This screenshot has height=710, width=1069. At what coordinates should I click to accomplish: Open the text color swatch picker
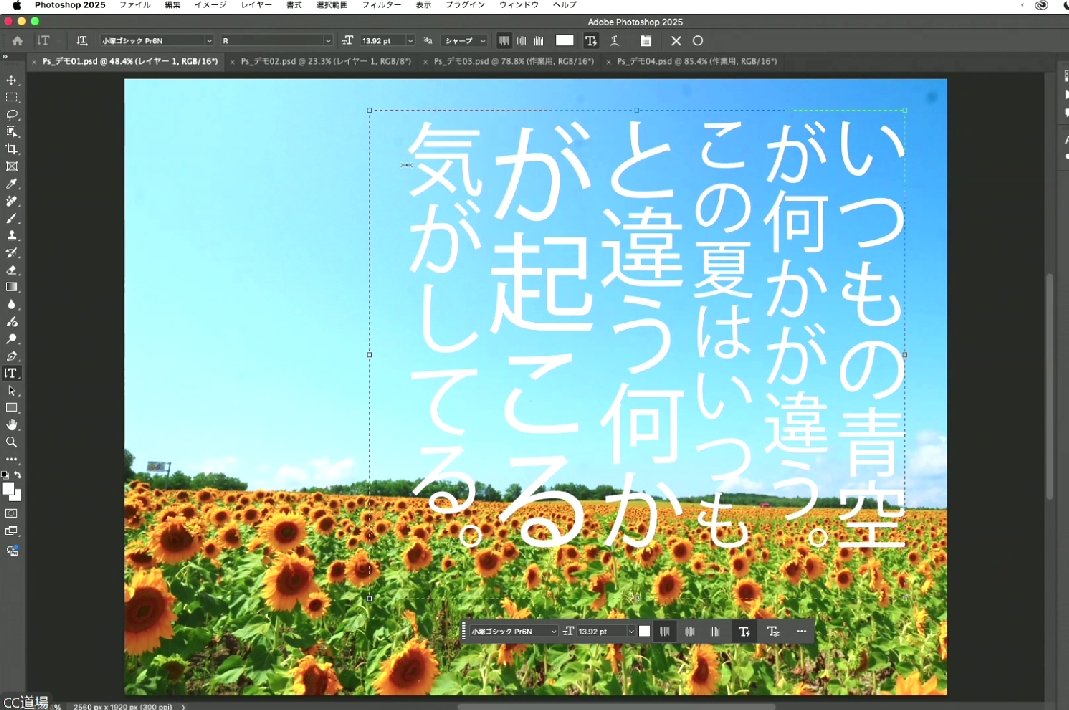564,41
